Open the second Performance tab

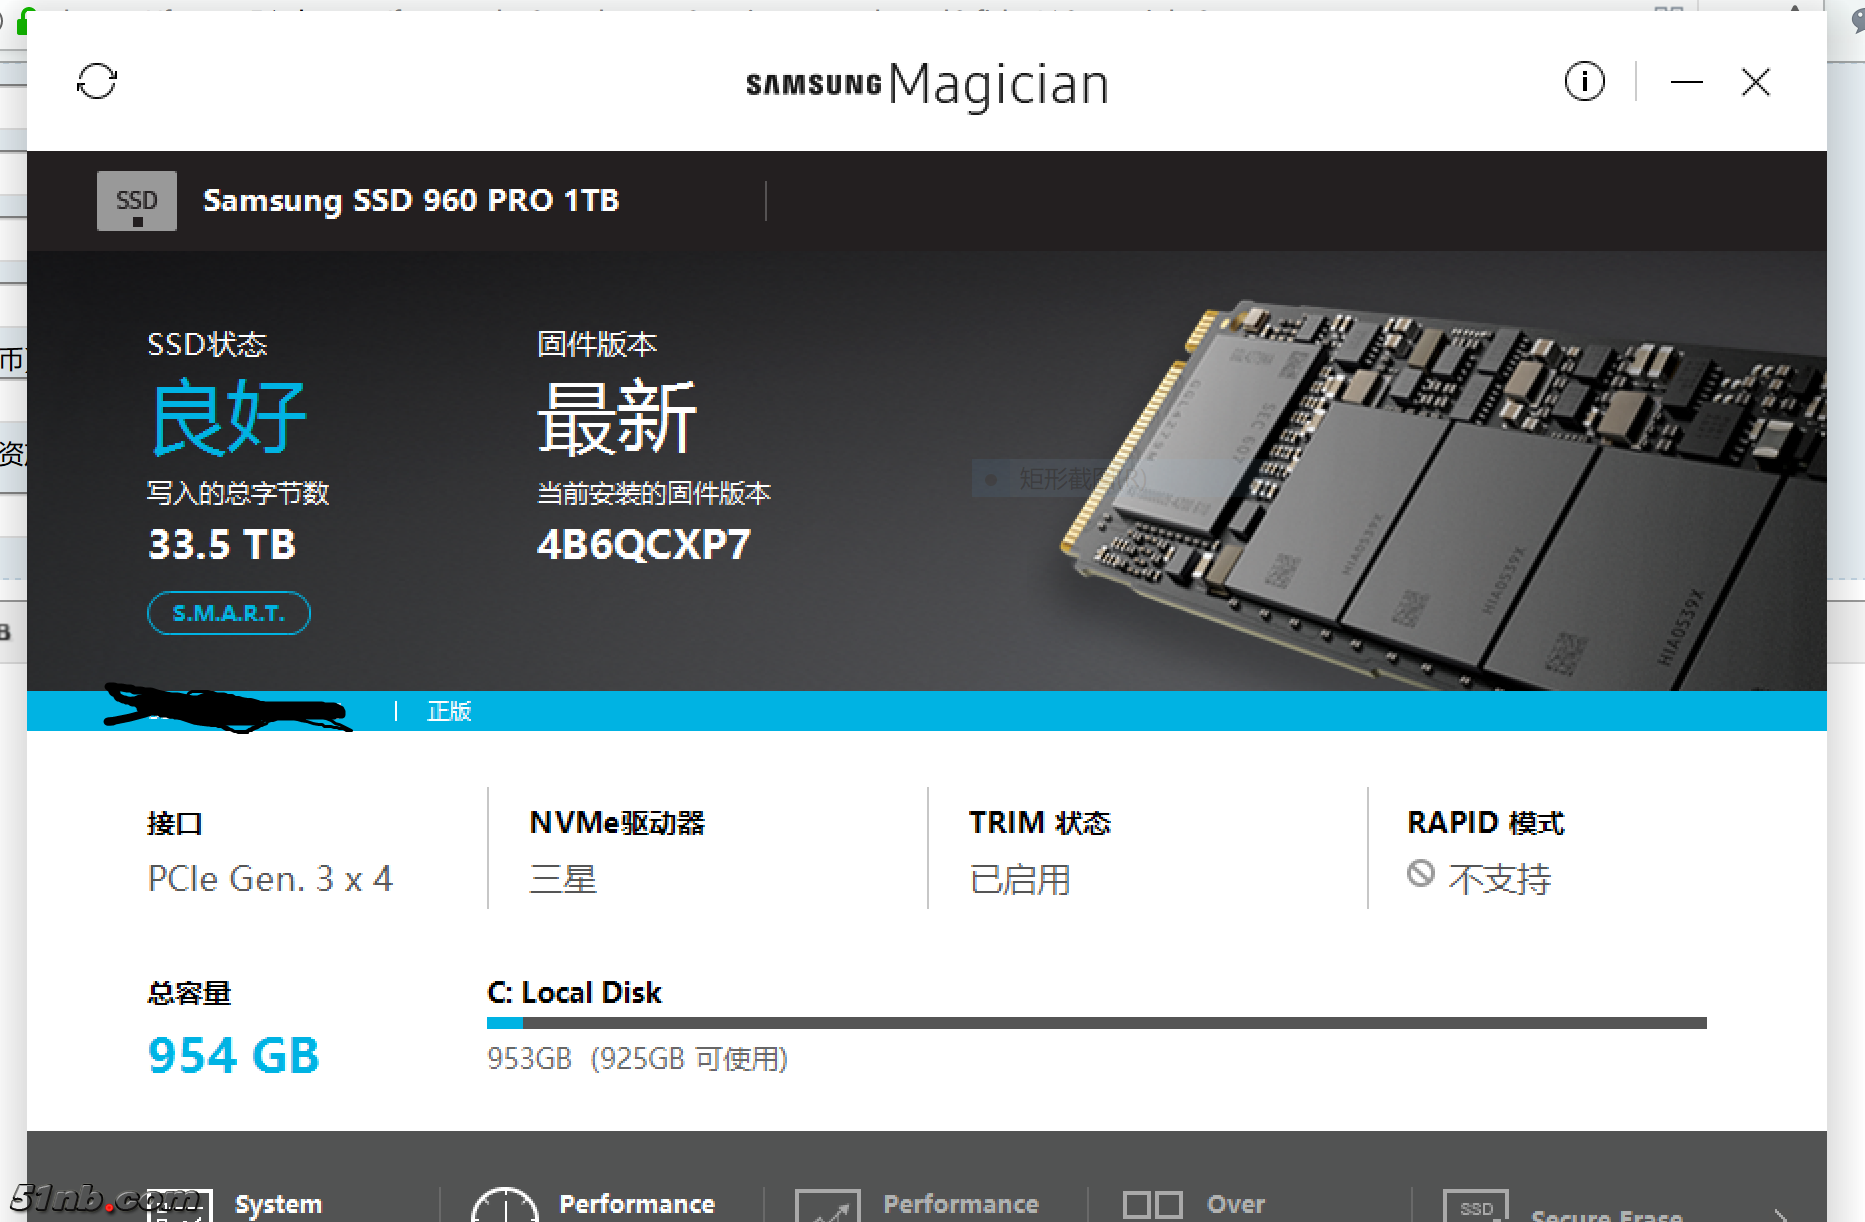click(x=961, y=1204)
